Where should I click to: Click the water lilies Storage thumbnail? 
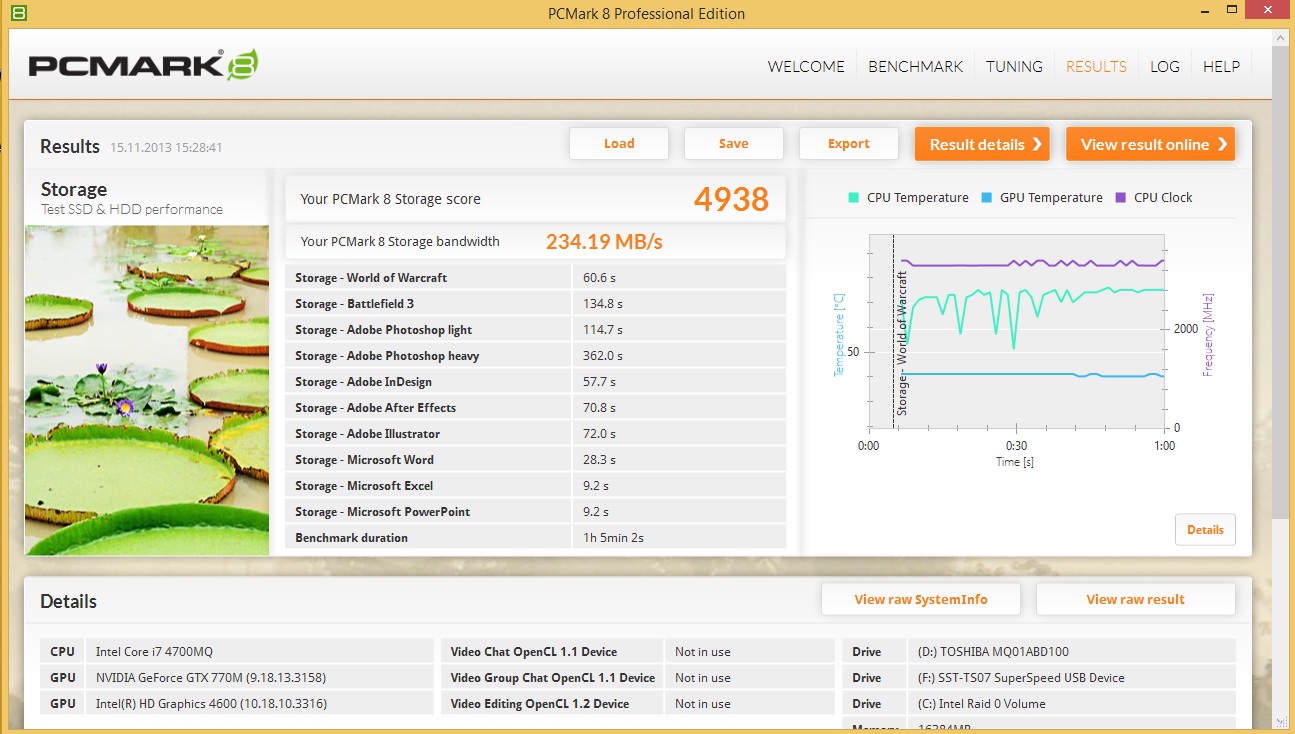click(x=147, y=390)
